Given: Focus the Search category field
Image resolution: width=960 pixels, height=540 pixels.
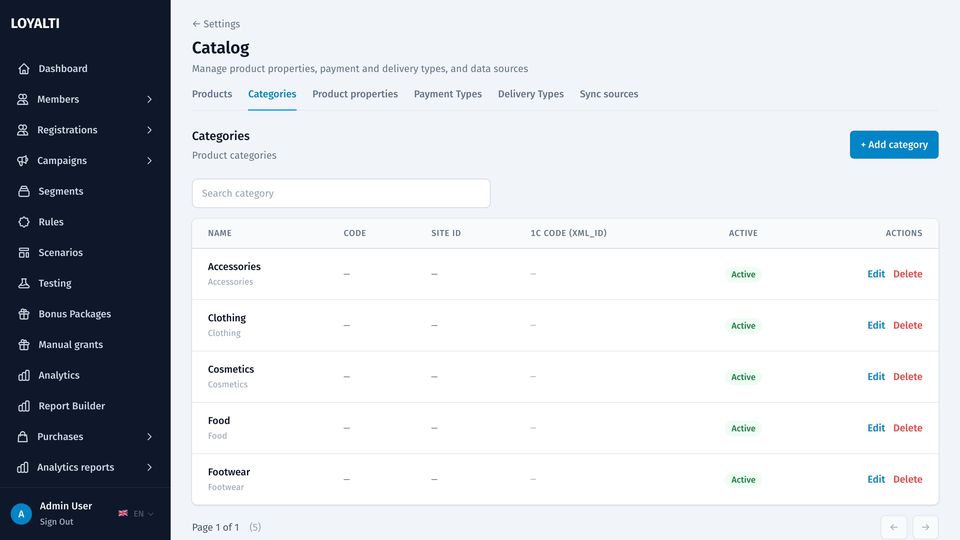Looking at the screenshot, I should tap(341, 193).
